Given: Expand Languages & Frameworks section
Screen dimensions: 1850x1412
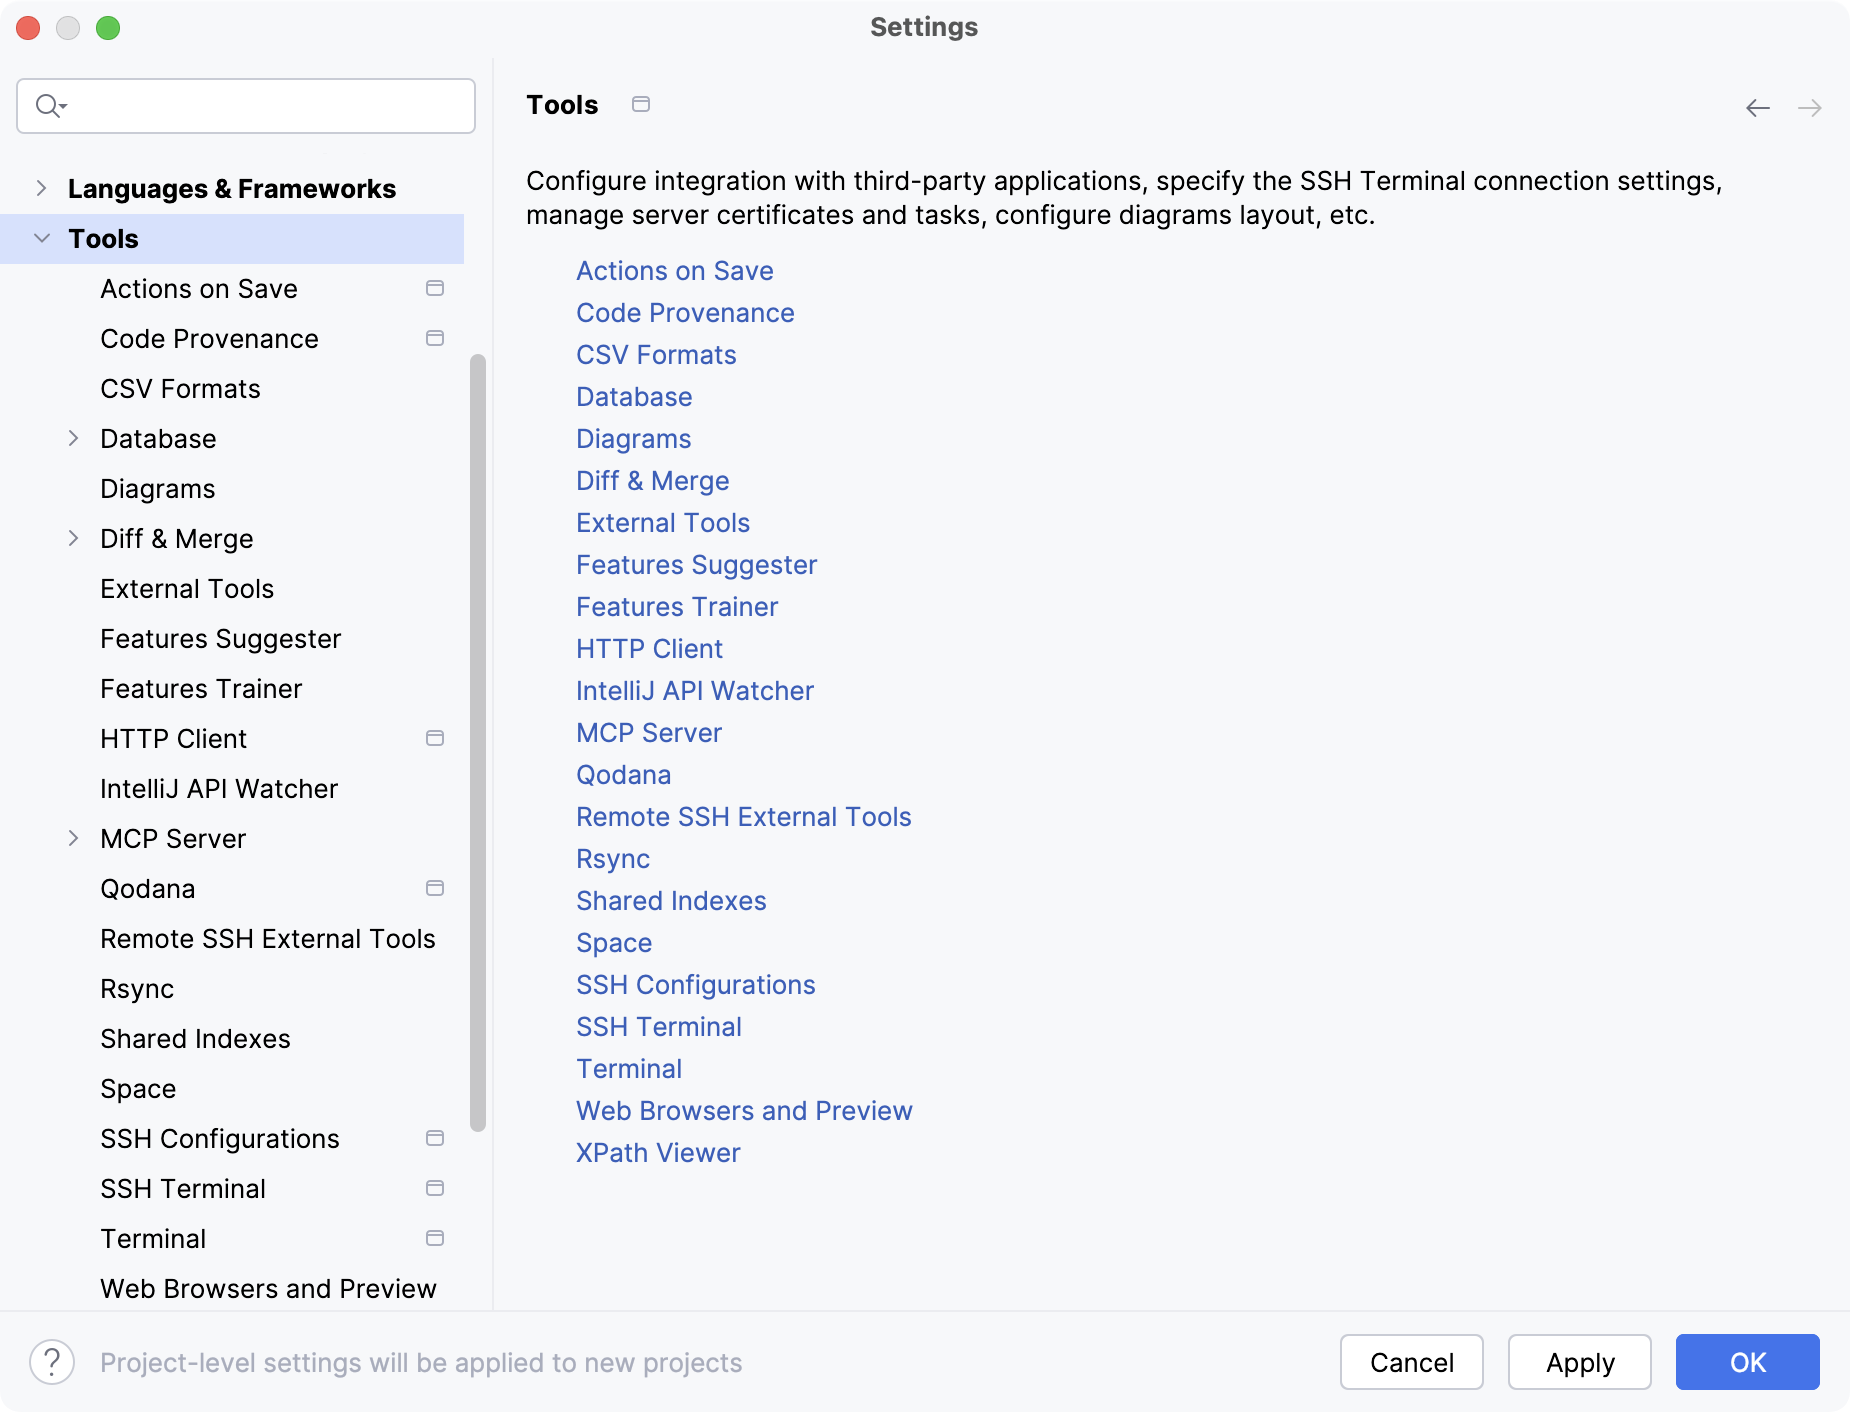Looking at the screenshot, I should pyautogui.click(x=41, y=188).
